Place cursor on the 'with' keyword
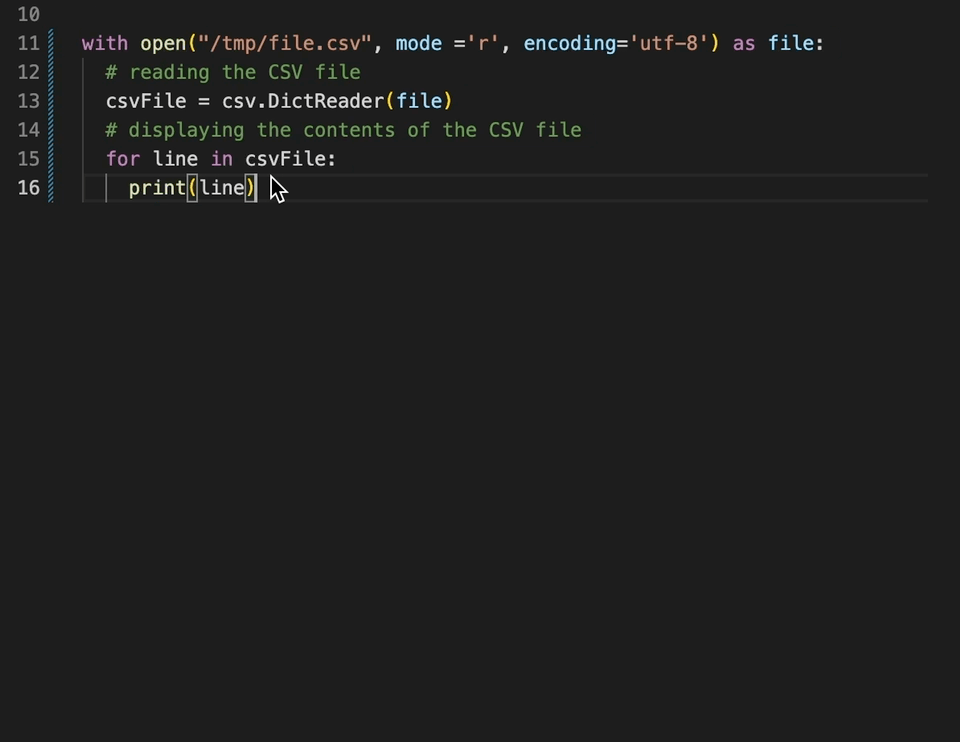 pos(105,43)
